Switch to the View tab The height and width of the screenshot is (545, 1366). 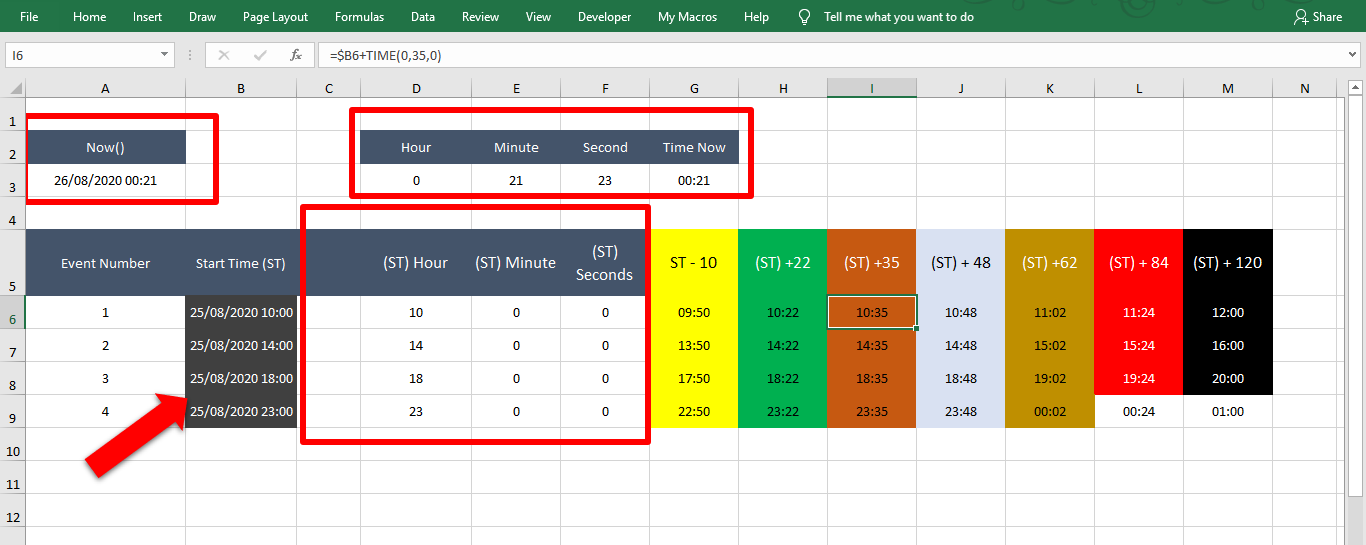pos(538,17)
